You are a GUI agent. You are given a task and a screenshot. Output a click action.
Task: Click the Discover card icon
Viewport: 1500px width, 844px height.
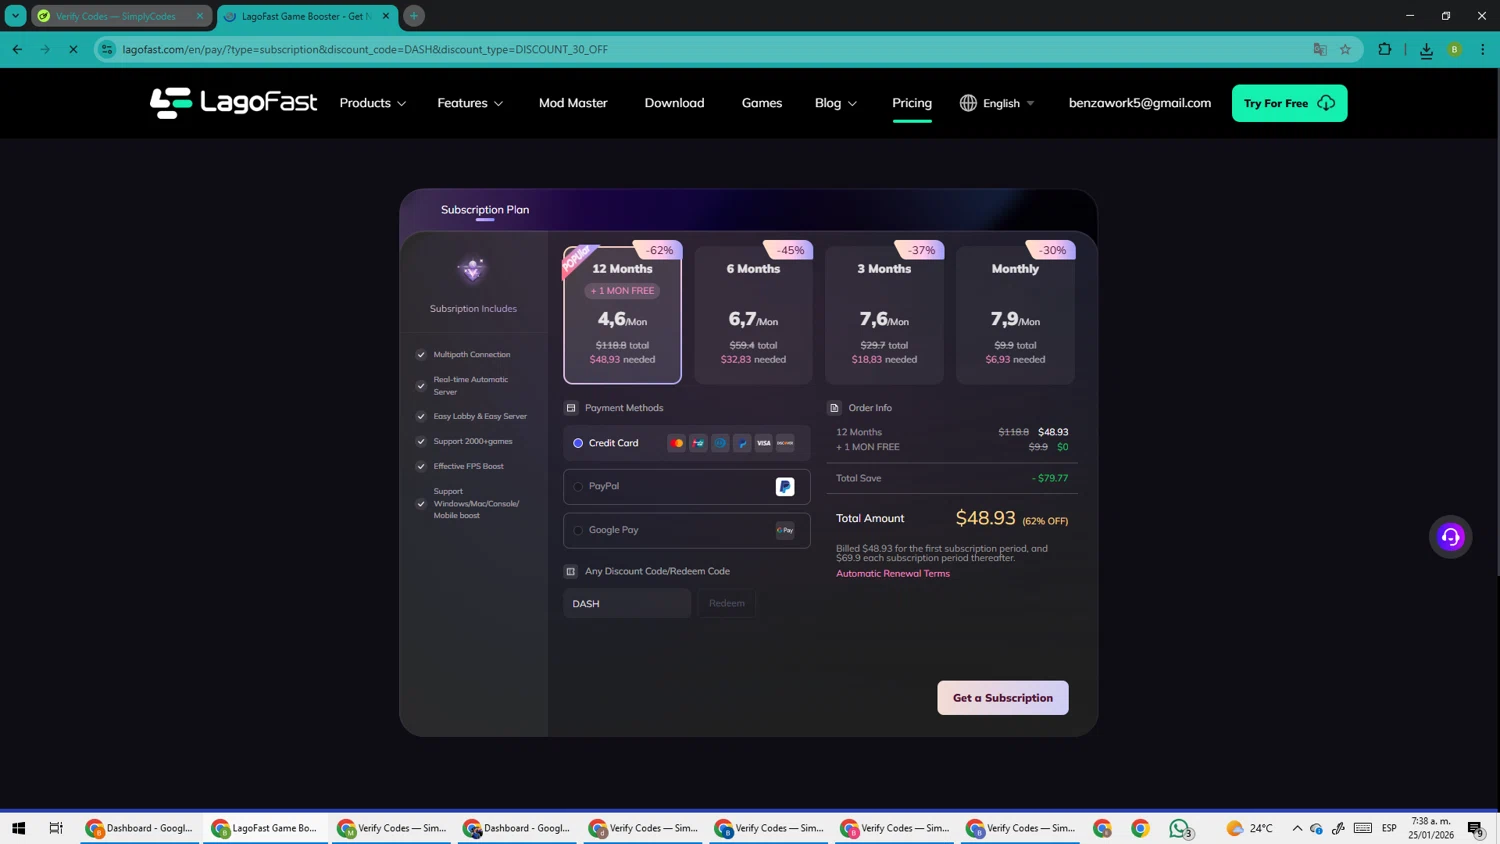(x=785, y=443)
